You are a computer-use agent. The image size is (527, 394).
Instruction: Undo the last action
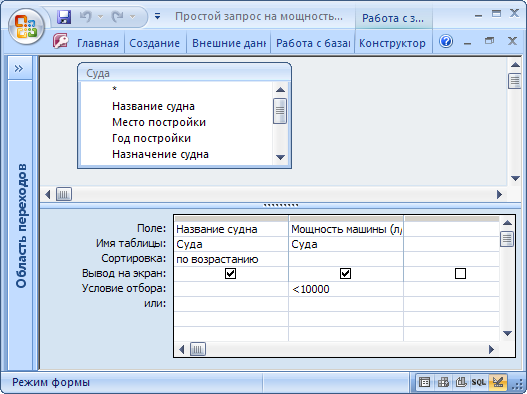(86, 16)
